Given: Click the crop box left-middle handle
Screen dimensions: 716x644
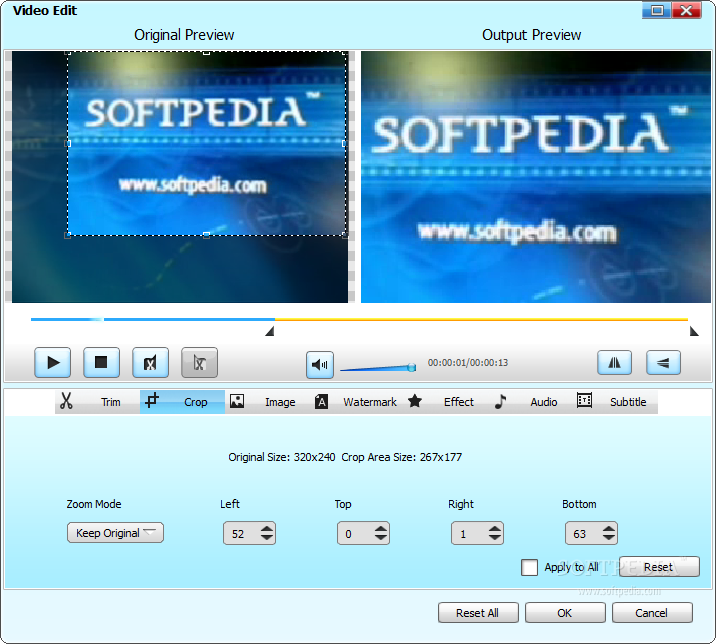Looking at the screenshot, I should (x=68, y=143).
